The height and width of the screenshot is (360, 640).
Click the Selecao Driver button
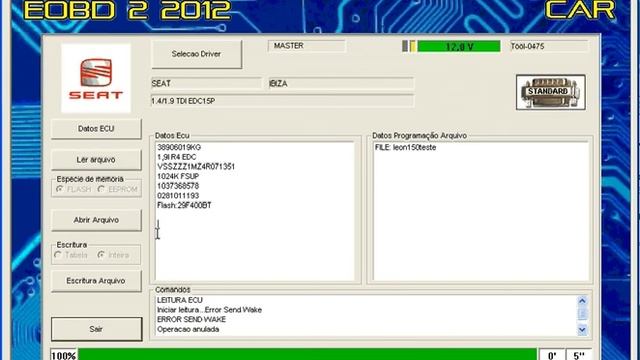click(x=196, y=54)
